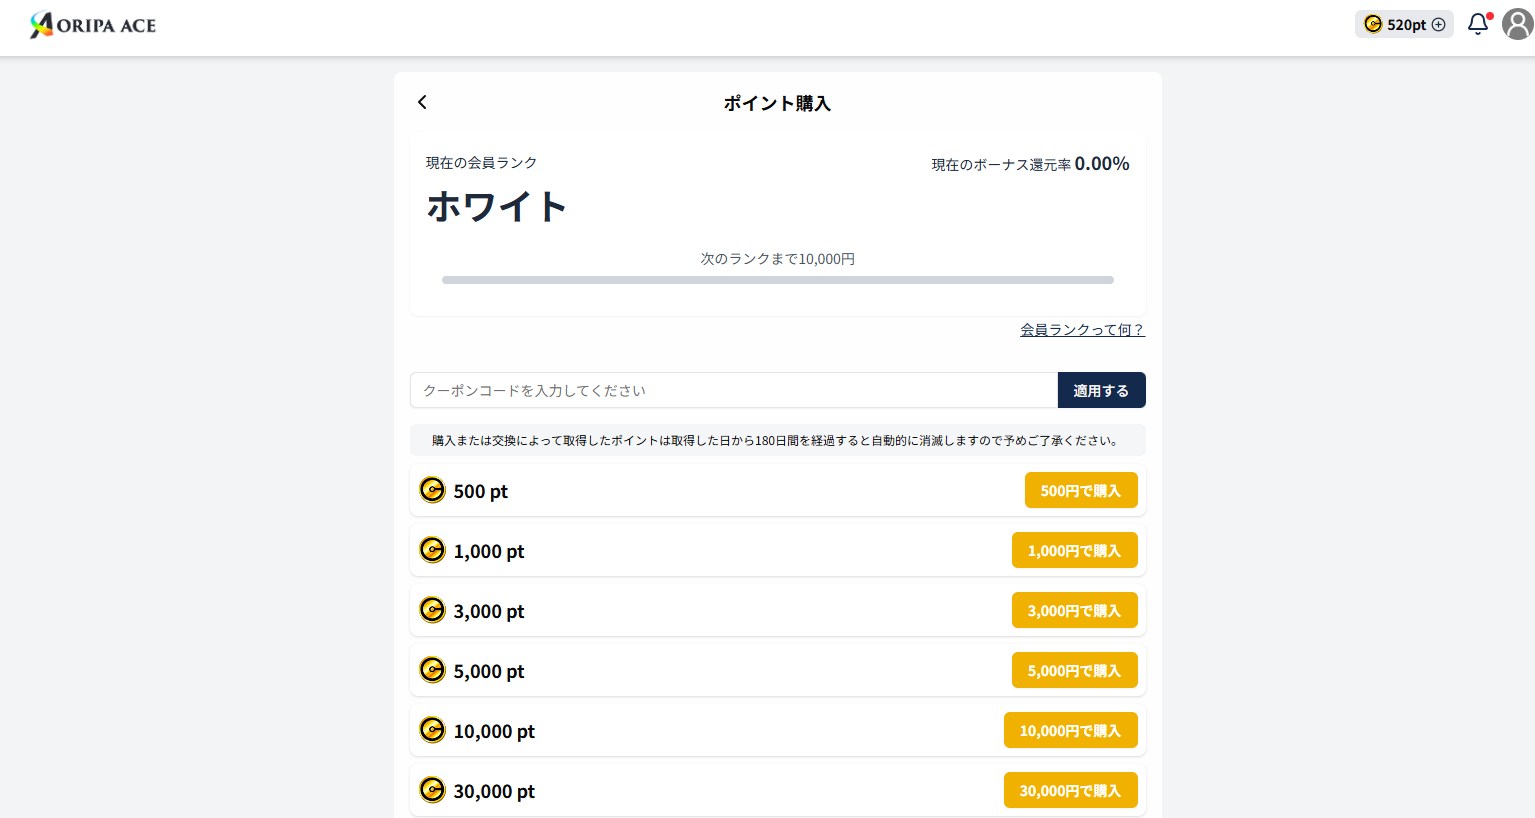Choose the 10,000円で購入 button
The height and width of the screenshot is (818, 1535).
pos(1070,730)
